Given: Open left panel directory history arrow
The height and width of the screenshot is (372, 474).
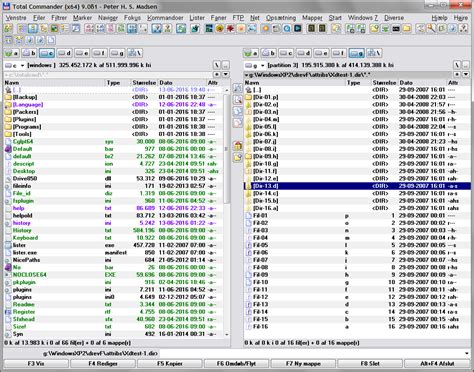Looking at the screenshot, I should 226,75.
